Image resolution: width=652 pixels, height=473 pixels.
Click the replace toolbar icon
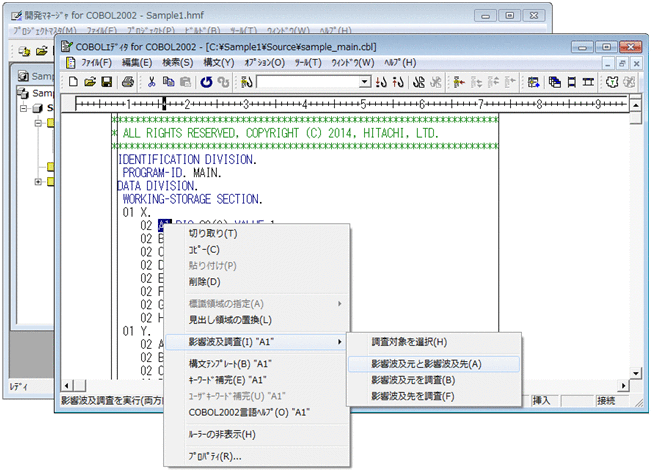pyautogui.click(x=419, y=82)
